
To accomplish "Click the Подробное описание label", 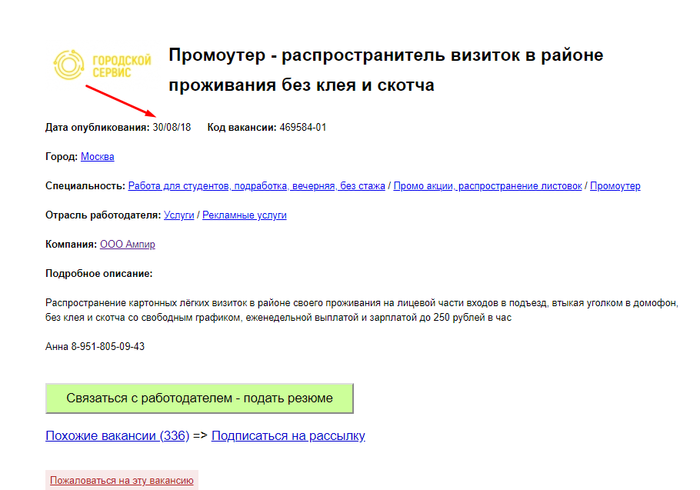I will (x=99, y=273).
